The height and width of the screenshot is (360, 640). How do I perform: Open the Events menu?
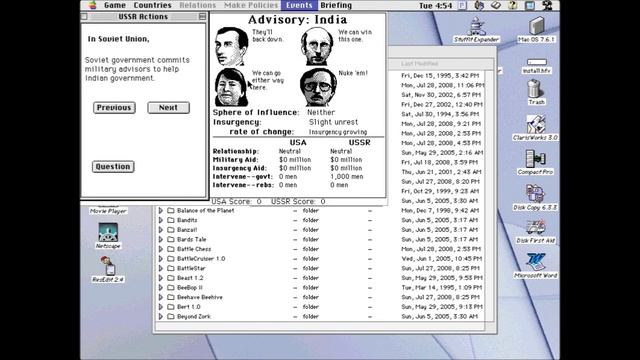[x=299, y=5]
